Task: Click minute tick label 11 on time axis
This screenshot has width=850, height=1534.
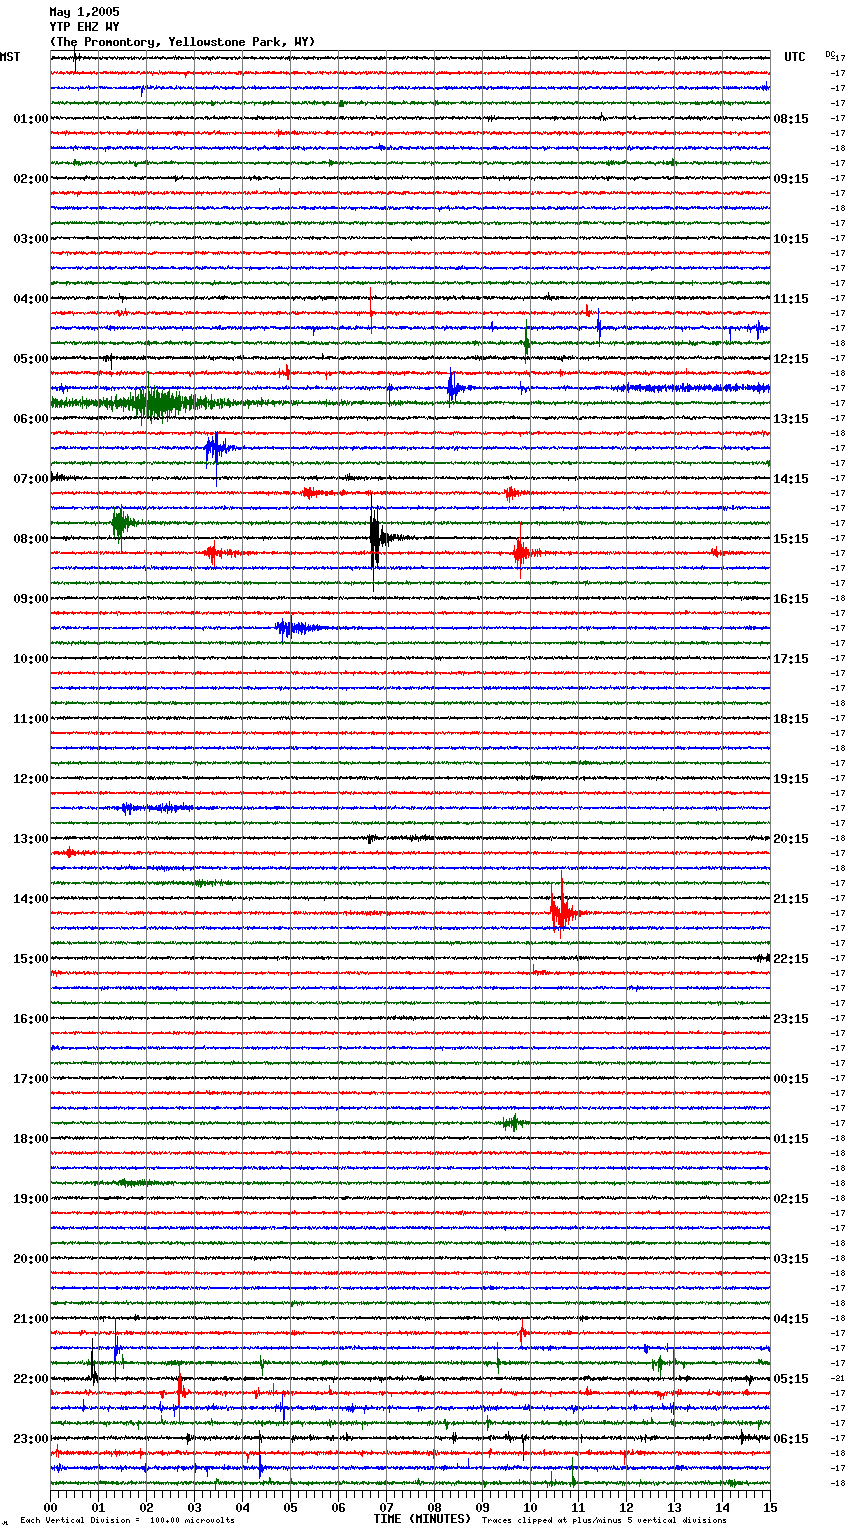Action: [578, 1507]
